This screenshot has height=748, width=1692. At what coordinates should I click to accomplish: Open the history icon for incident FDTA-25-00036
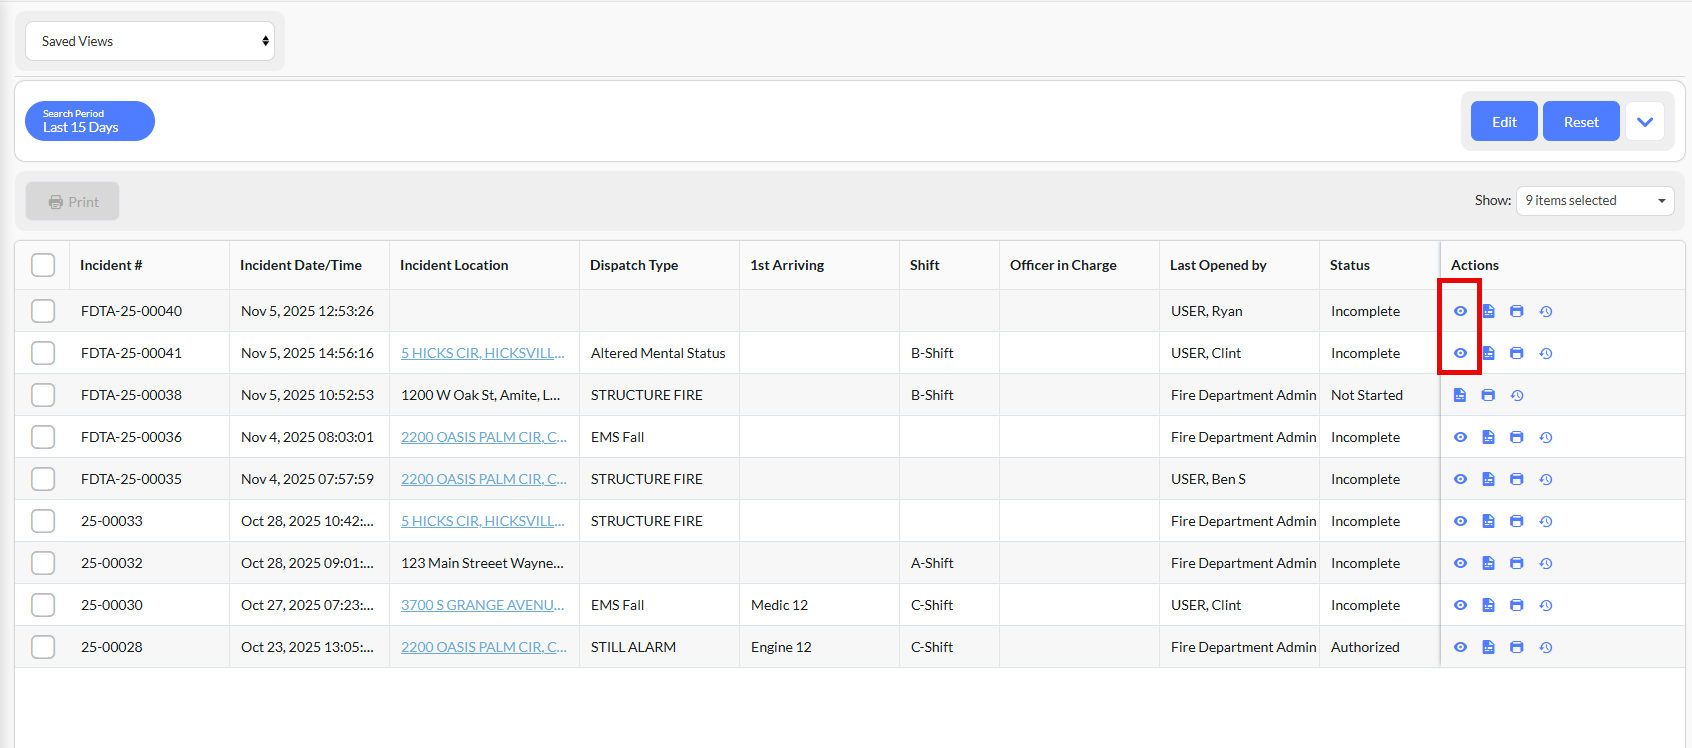1545,437
